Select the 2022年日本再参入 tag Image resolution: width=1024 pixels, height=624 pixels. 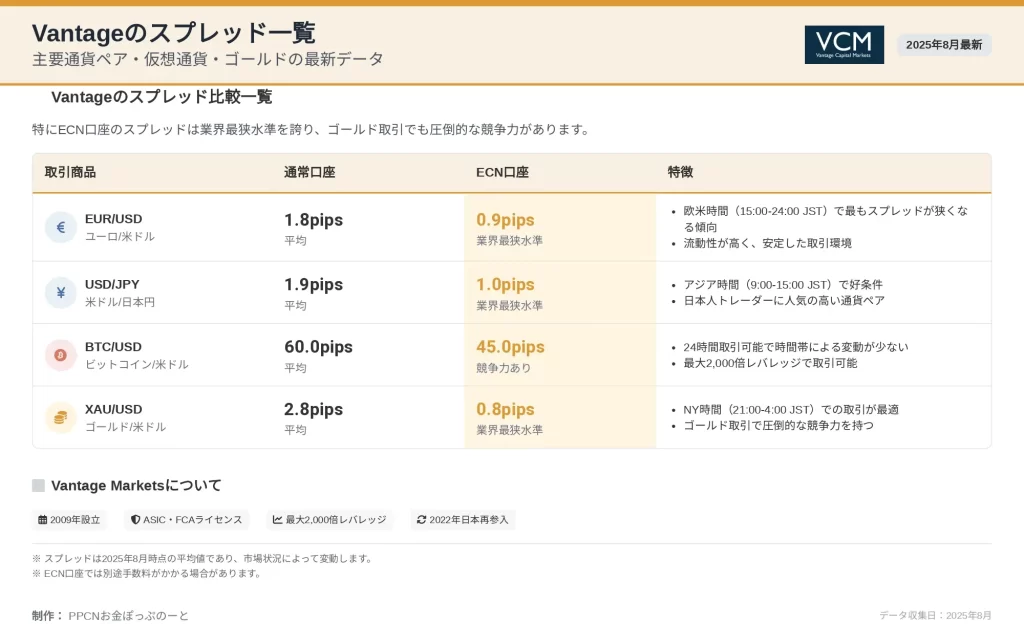463,520
